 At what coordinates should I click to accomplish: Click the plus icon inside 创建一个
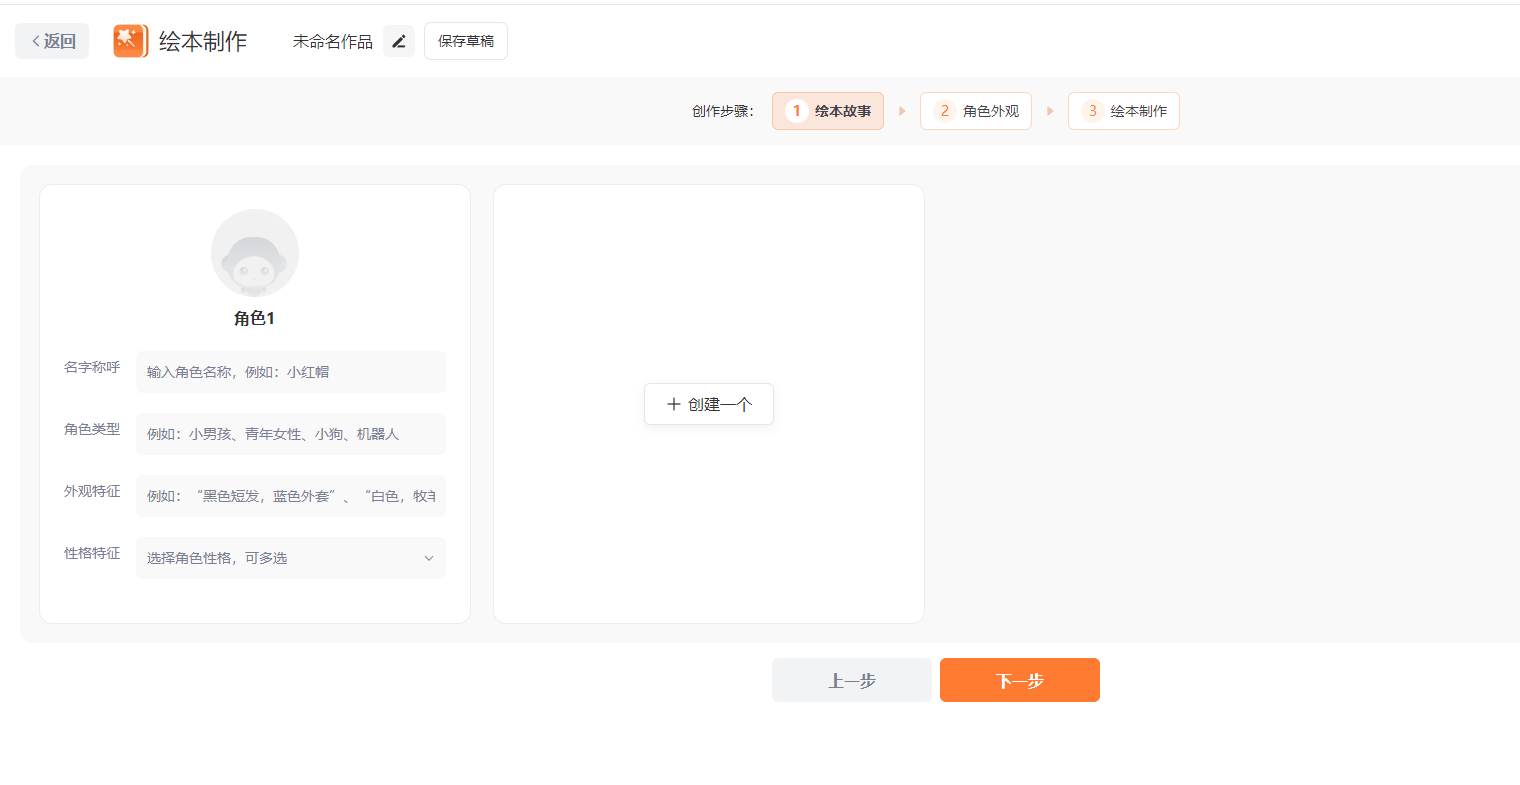click(x=674, y=403)
